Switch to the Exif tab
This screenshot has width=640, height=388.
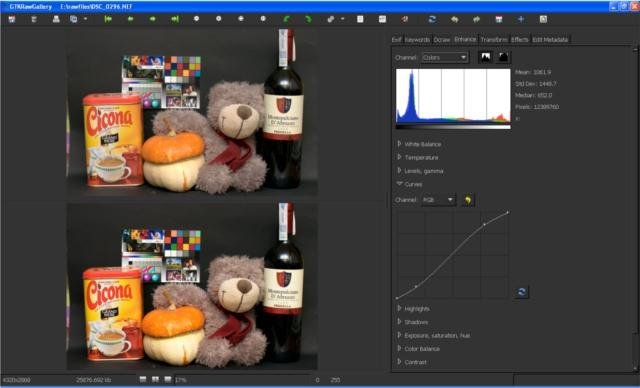396,40
